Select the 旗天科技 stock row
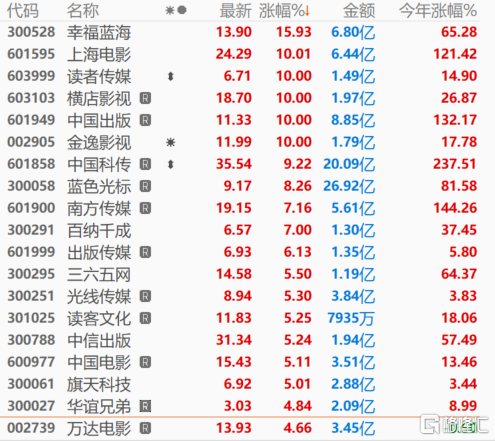This screenshot has height=441, width=495. coord(242,384)
